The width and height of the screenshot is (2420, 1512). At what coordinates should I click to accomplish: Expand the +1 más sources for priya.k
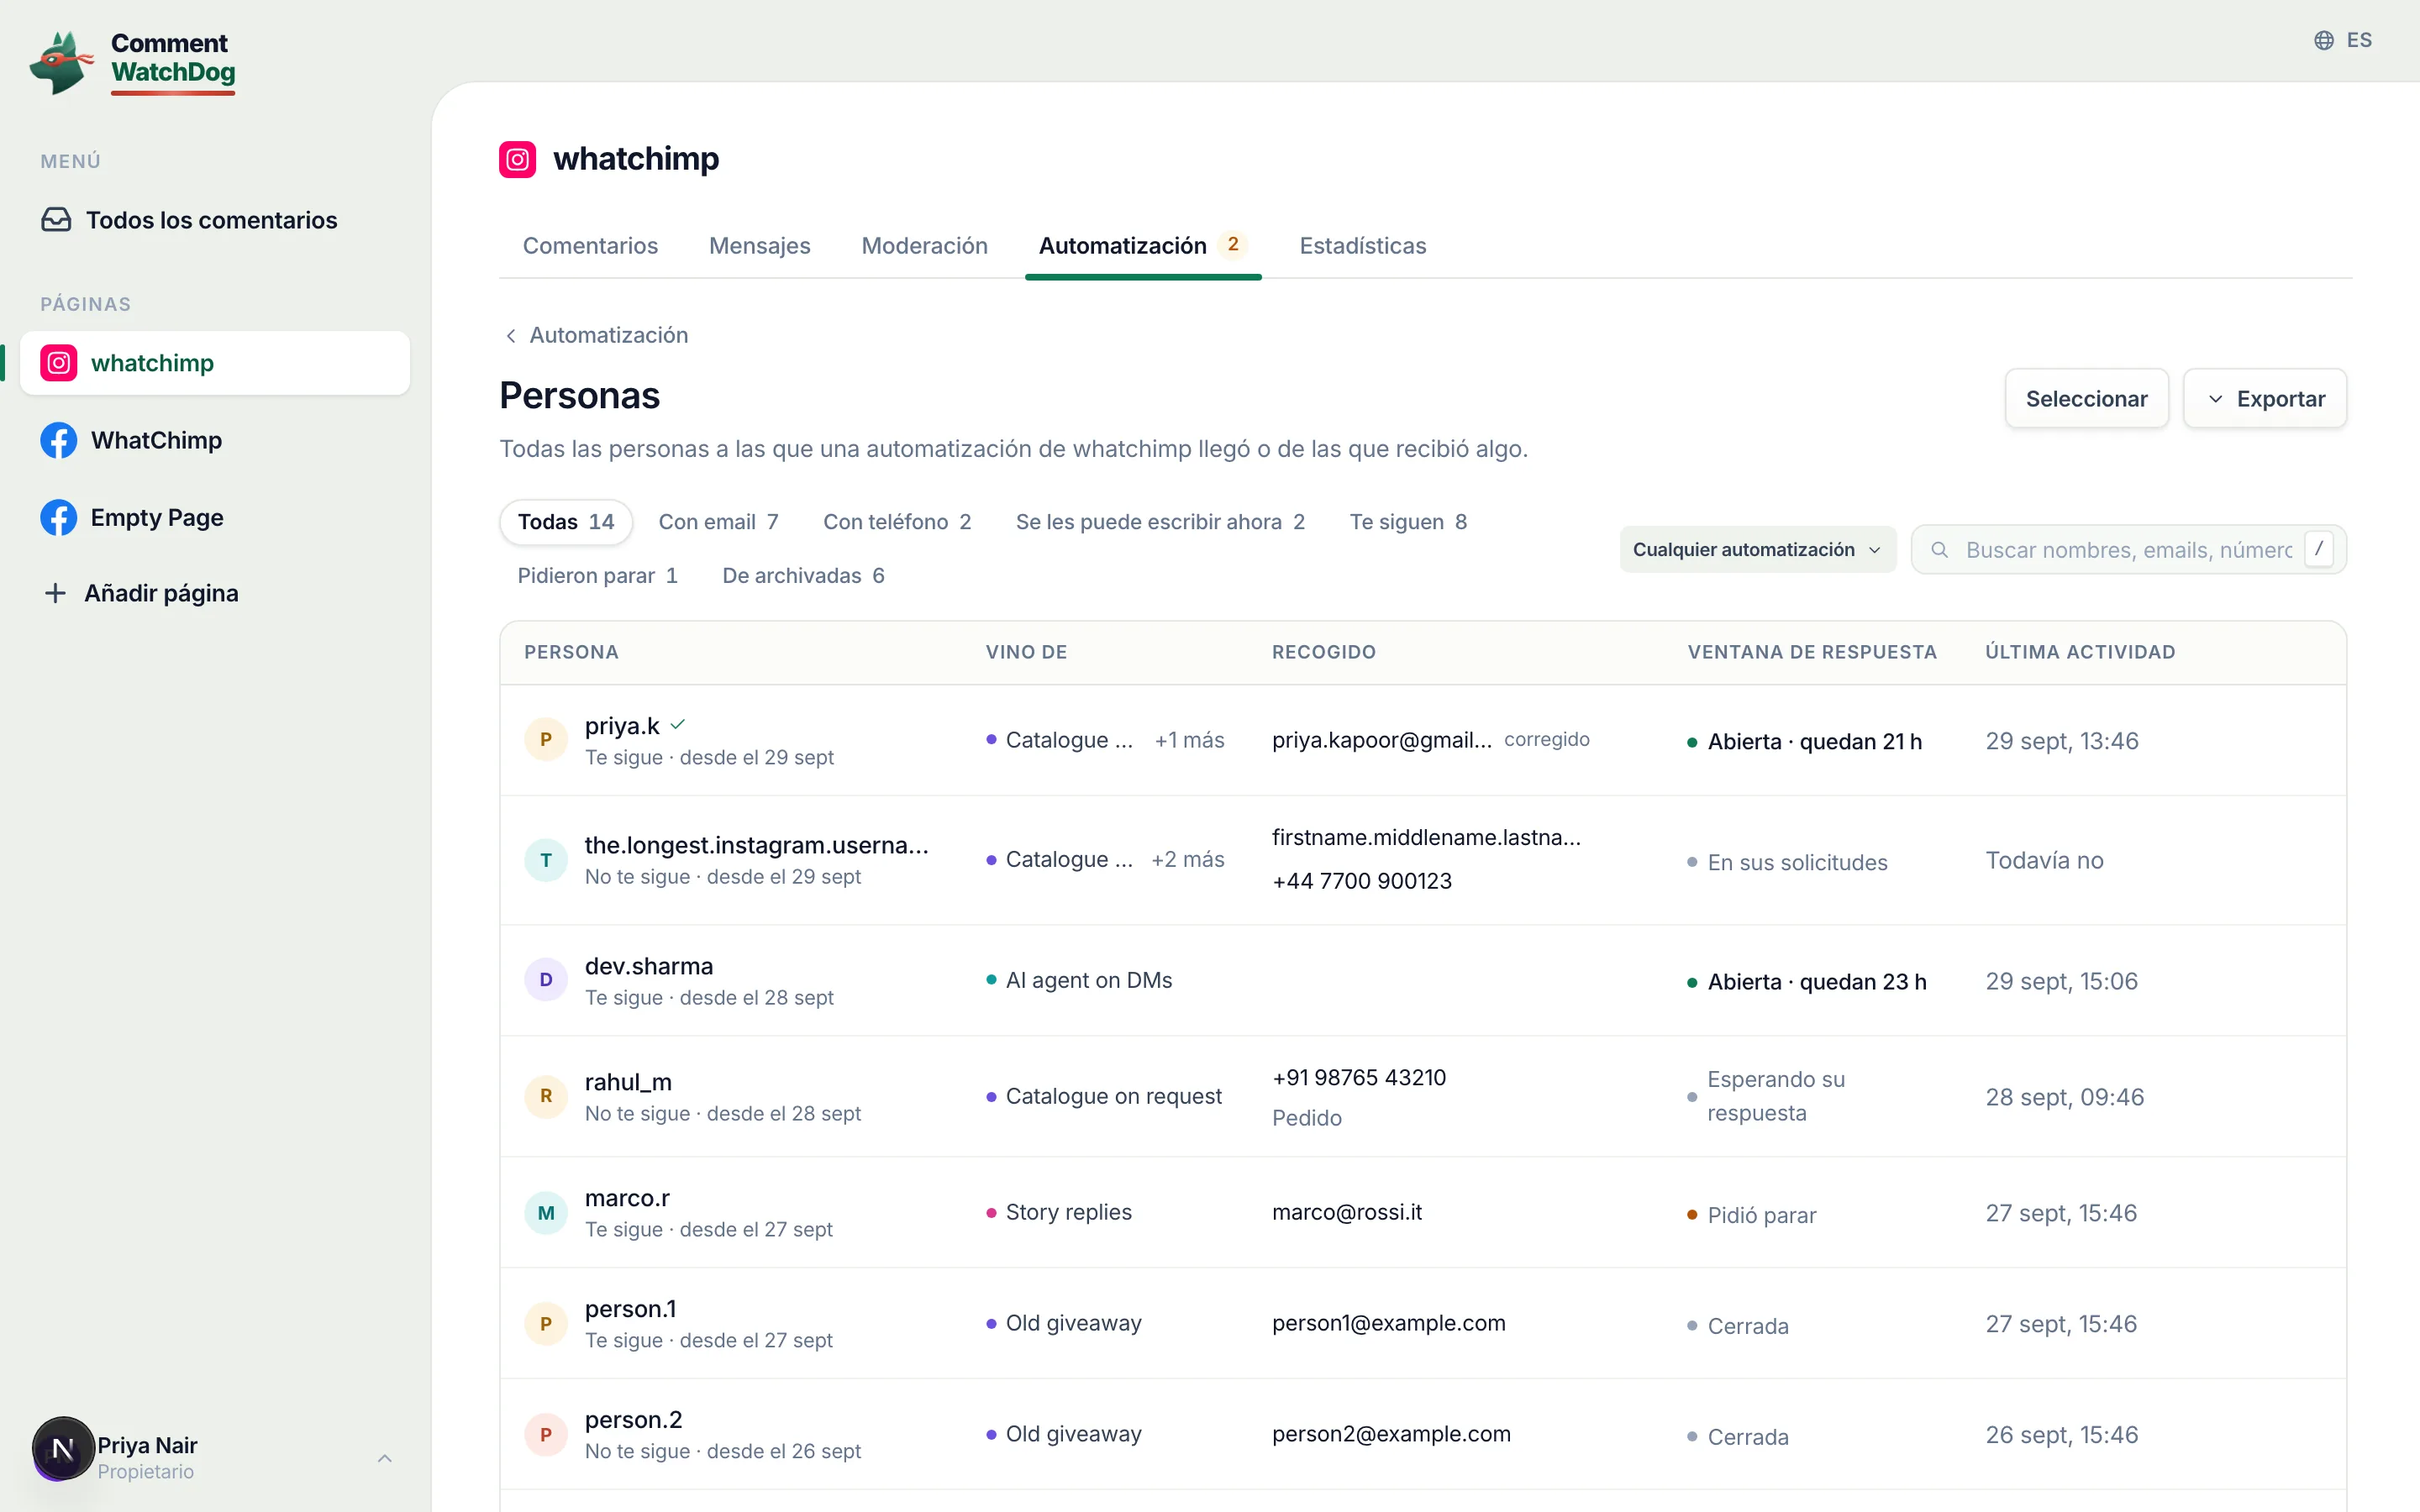pos(1189,740)
